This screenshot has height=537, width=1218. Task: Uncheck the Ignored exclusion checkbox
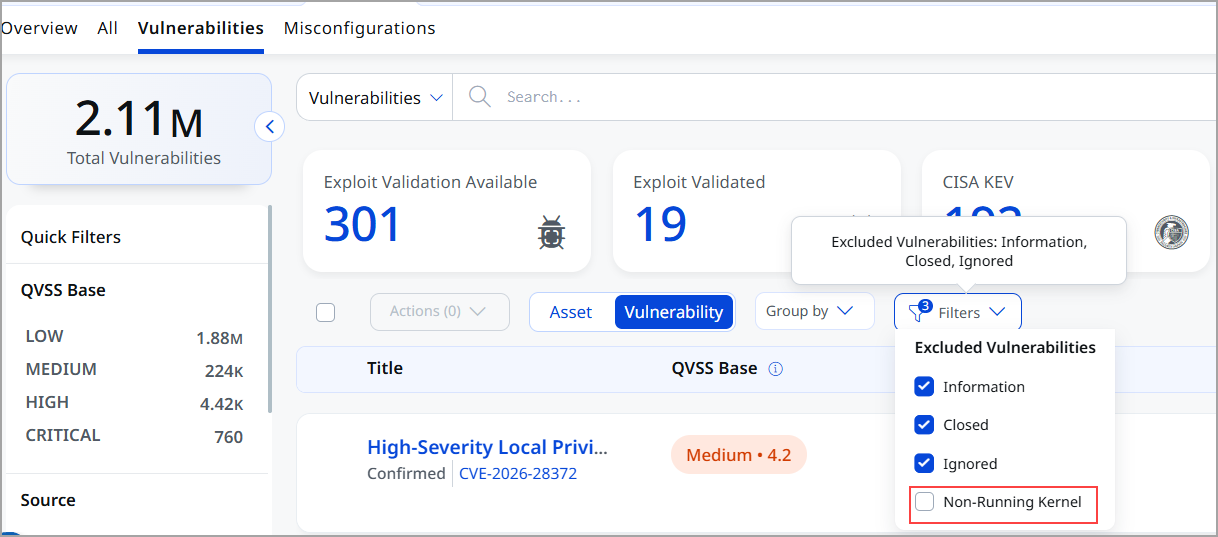tap(924, 463)
